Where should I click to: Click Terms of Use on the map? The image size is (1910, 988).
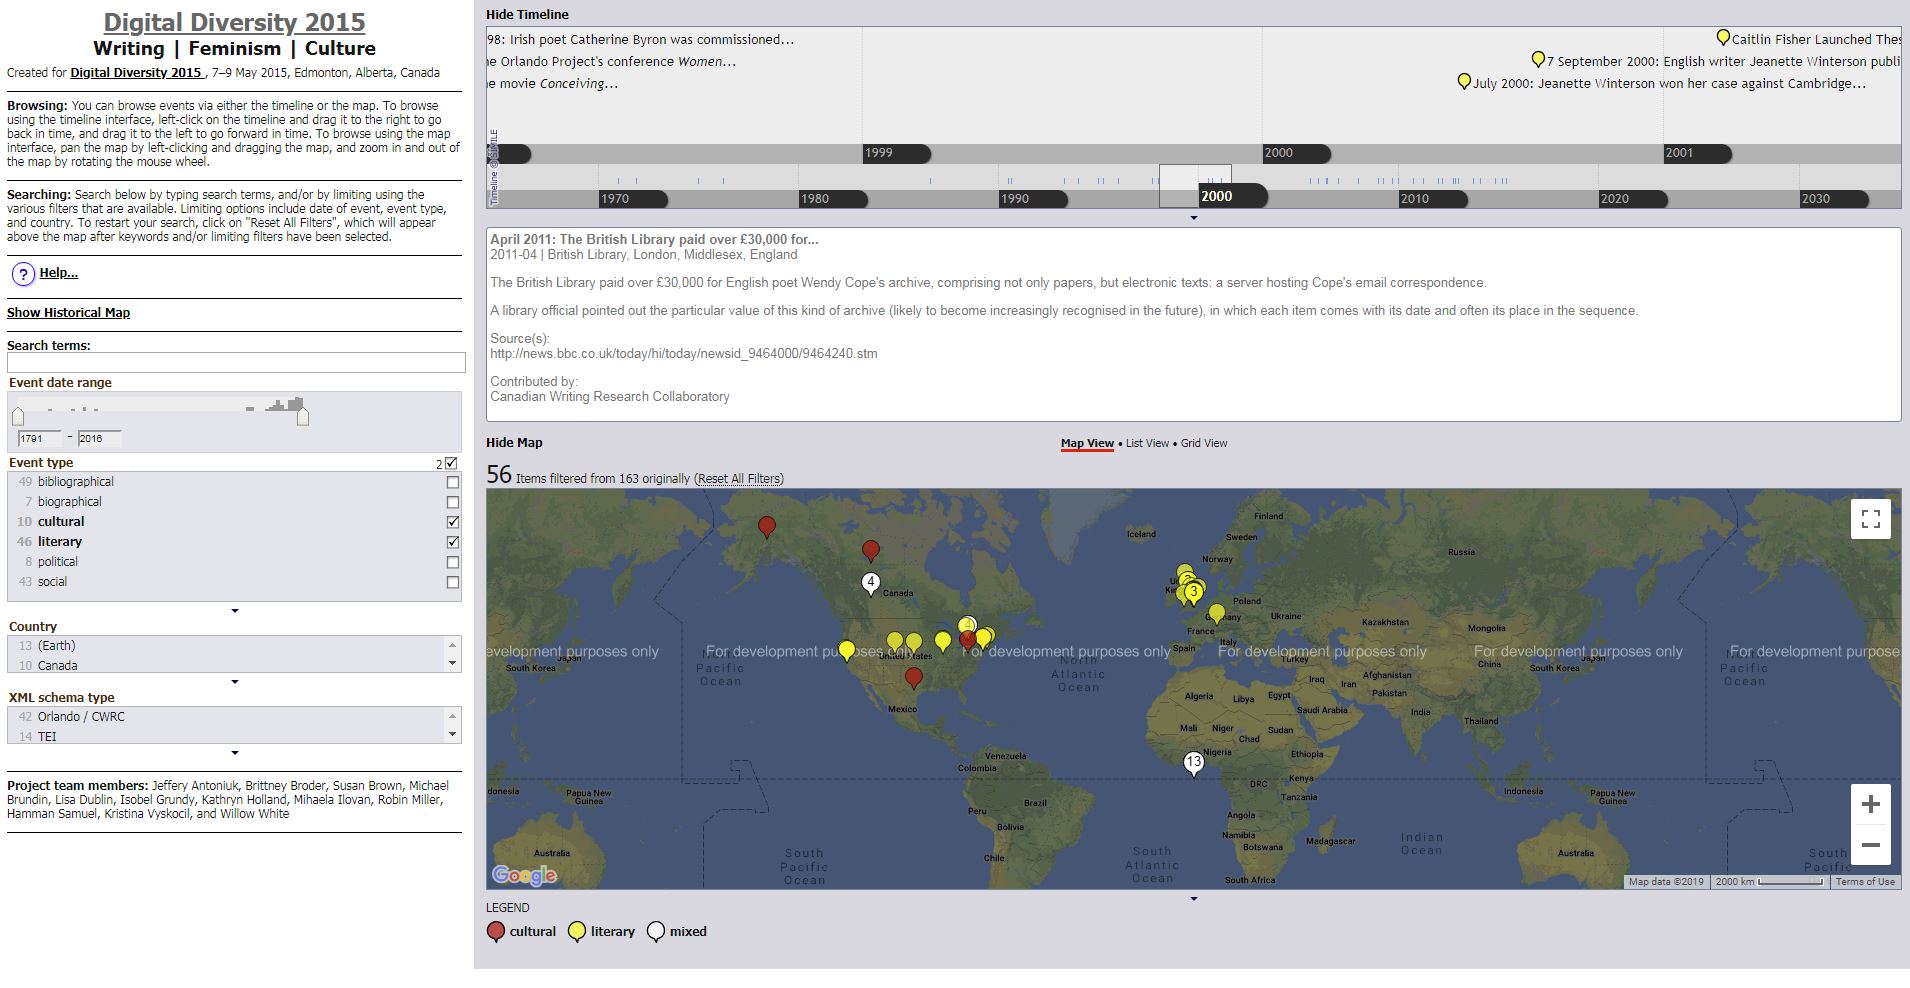tap(1865, 882)
